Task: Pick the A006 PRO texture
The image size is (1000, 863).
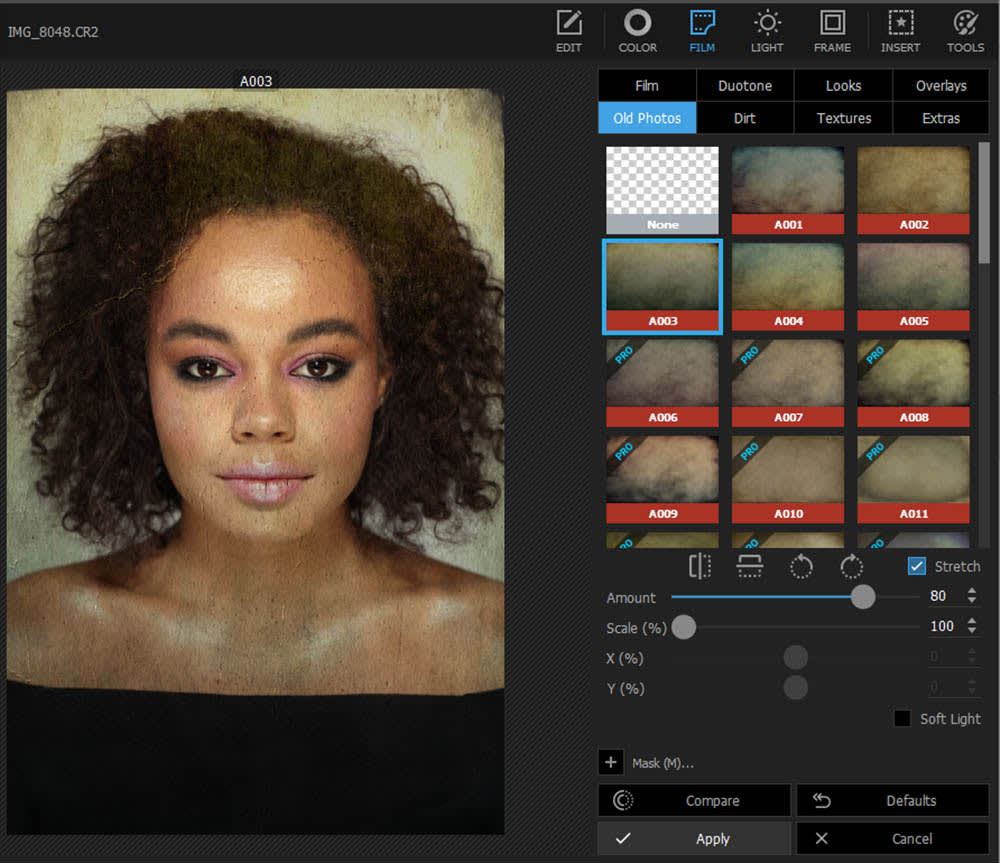Action: (662, 383)
